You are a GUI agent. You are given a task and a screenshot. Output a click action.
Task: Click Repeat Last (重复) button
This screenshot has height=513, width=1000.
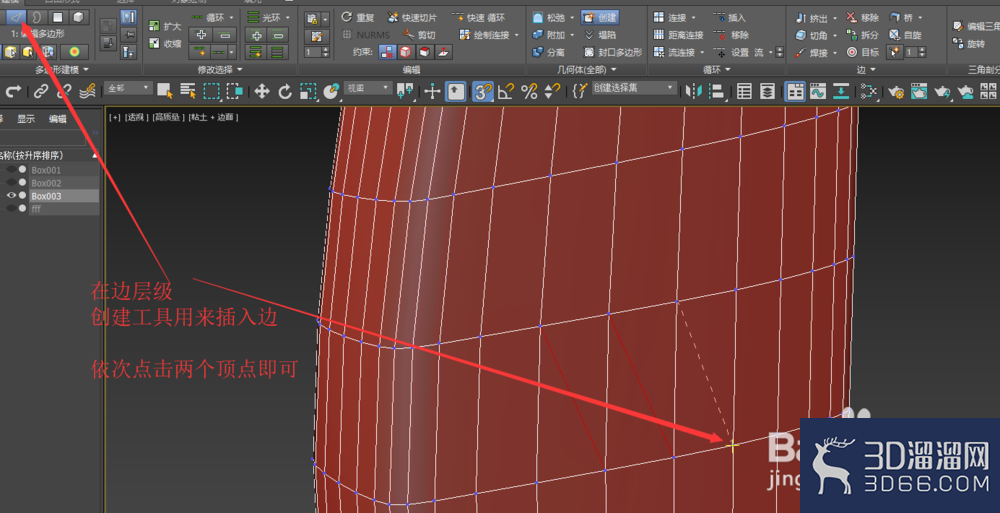tap(358, 17)
